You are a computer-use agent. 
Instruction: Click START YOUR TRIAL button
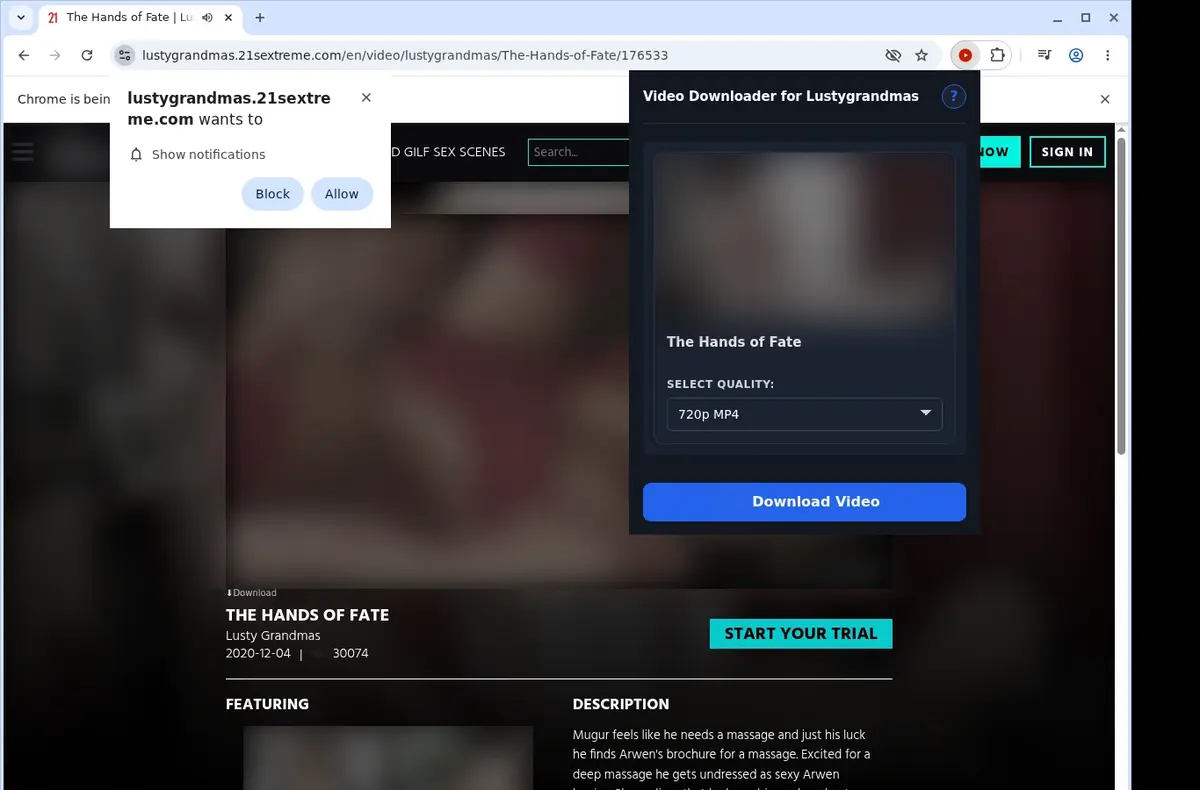pyautogui.click(x=801, y=634)
